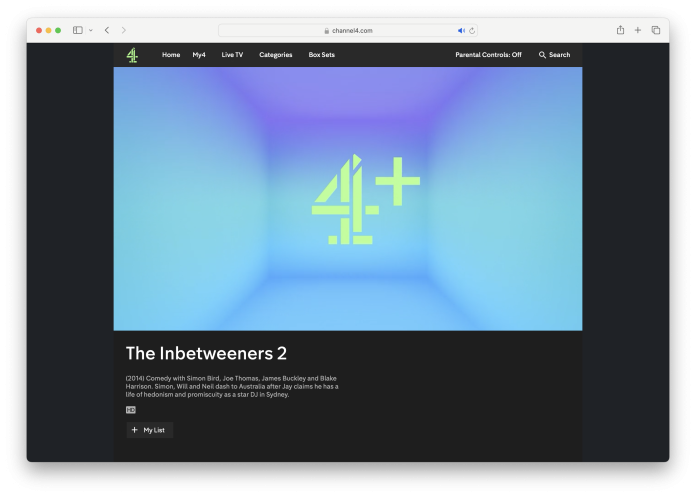
Task: Go to My4 section
Action: (x=199, y=55)
